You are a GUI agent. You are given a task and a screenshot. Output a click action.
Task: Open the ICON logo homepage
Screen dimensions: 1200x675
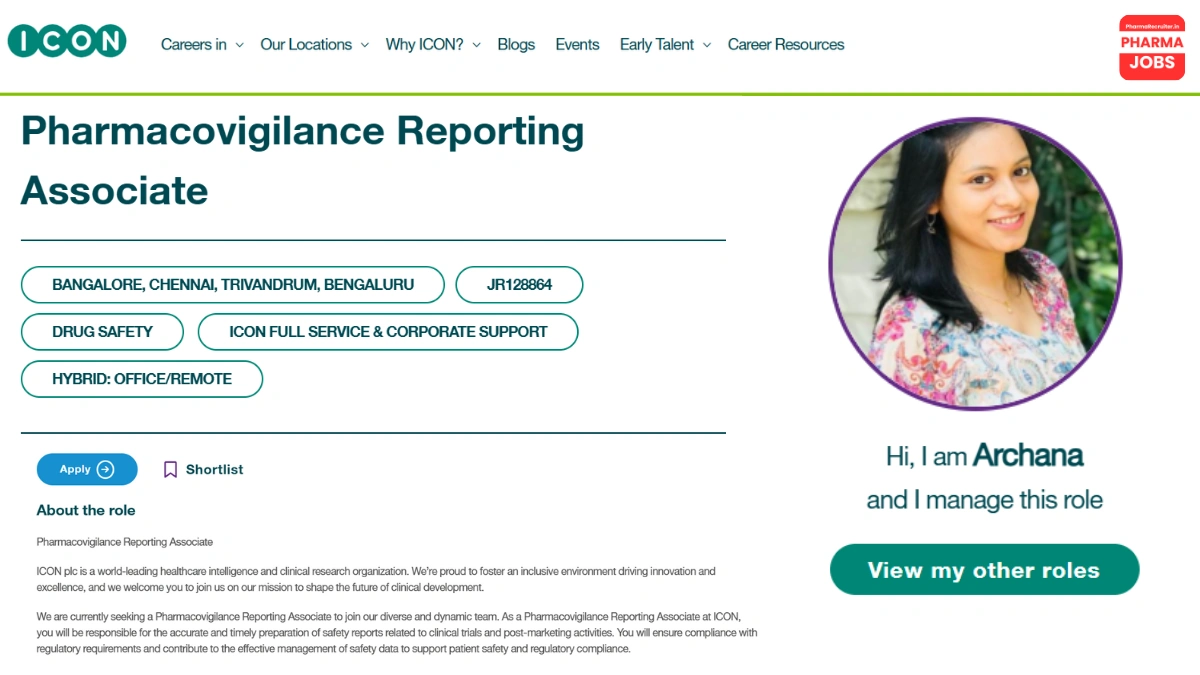[x=67, y=41]
